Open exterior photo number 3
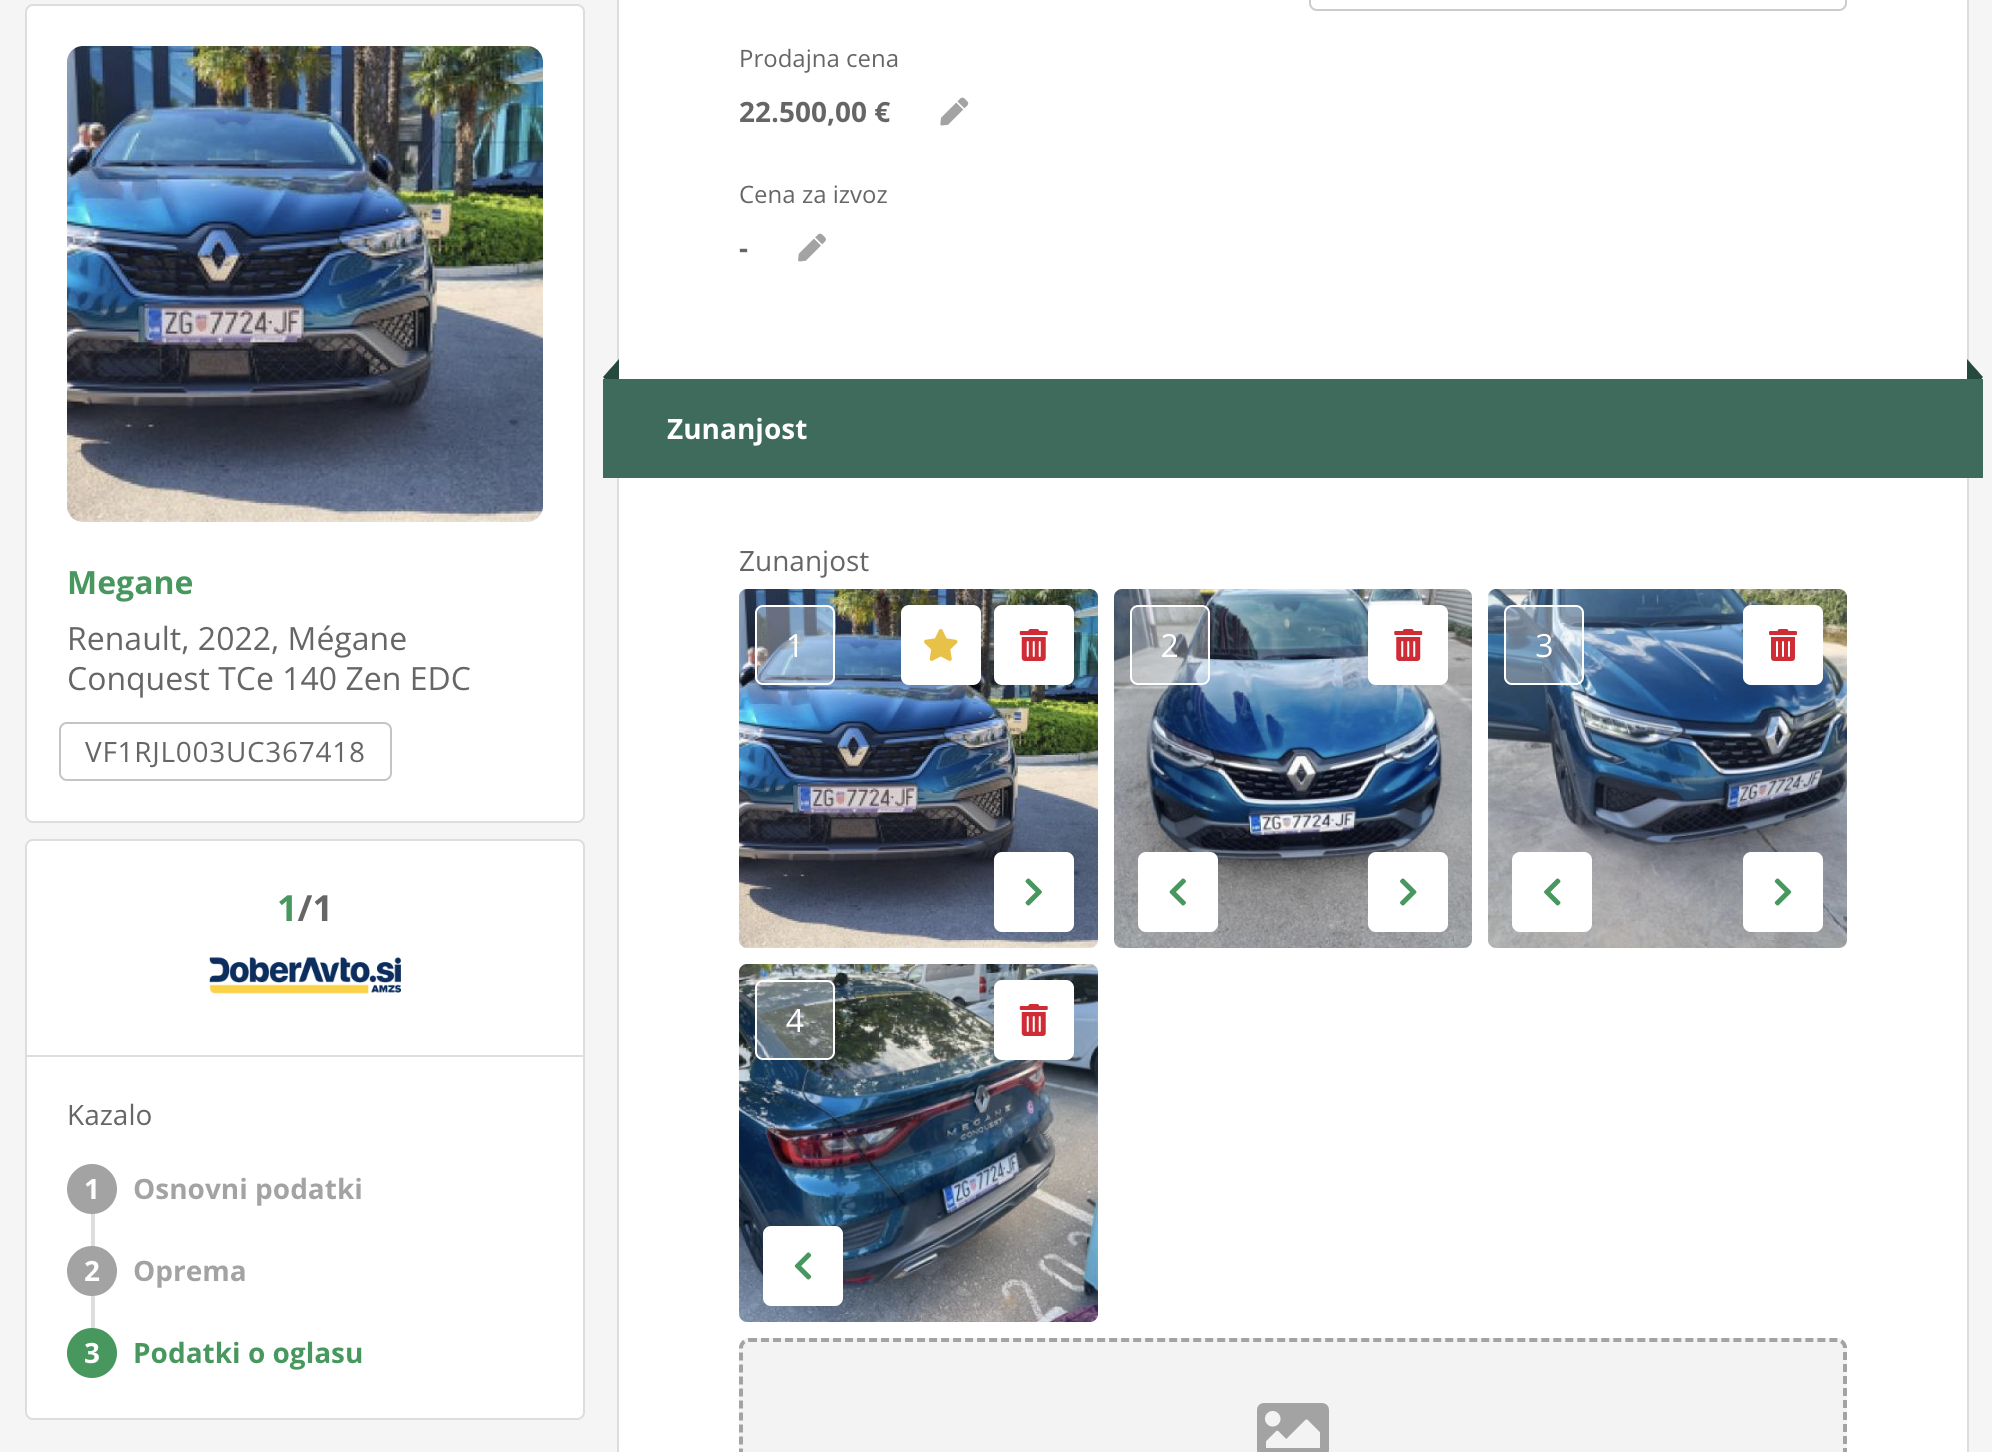 pyautogui.click(x=1667, y=768)
